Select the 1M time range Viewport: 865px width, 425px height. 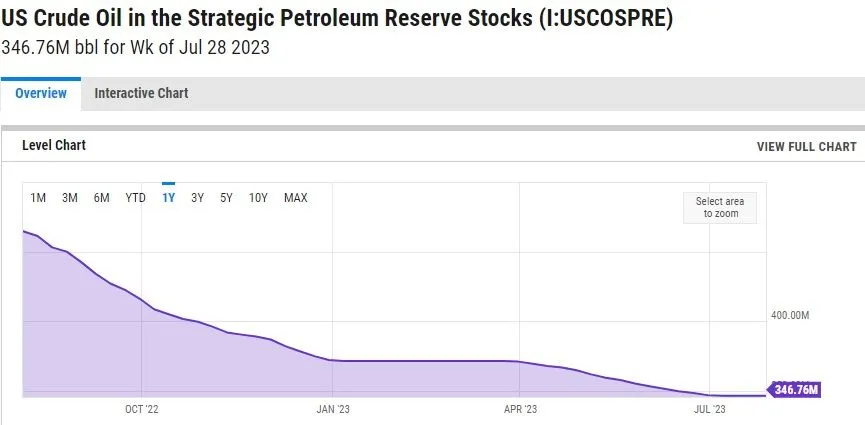pos(38,198)
